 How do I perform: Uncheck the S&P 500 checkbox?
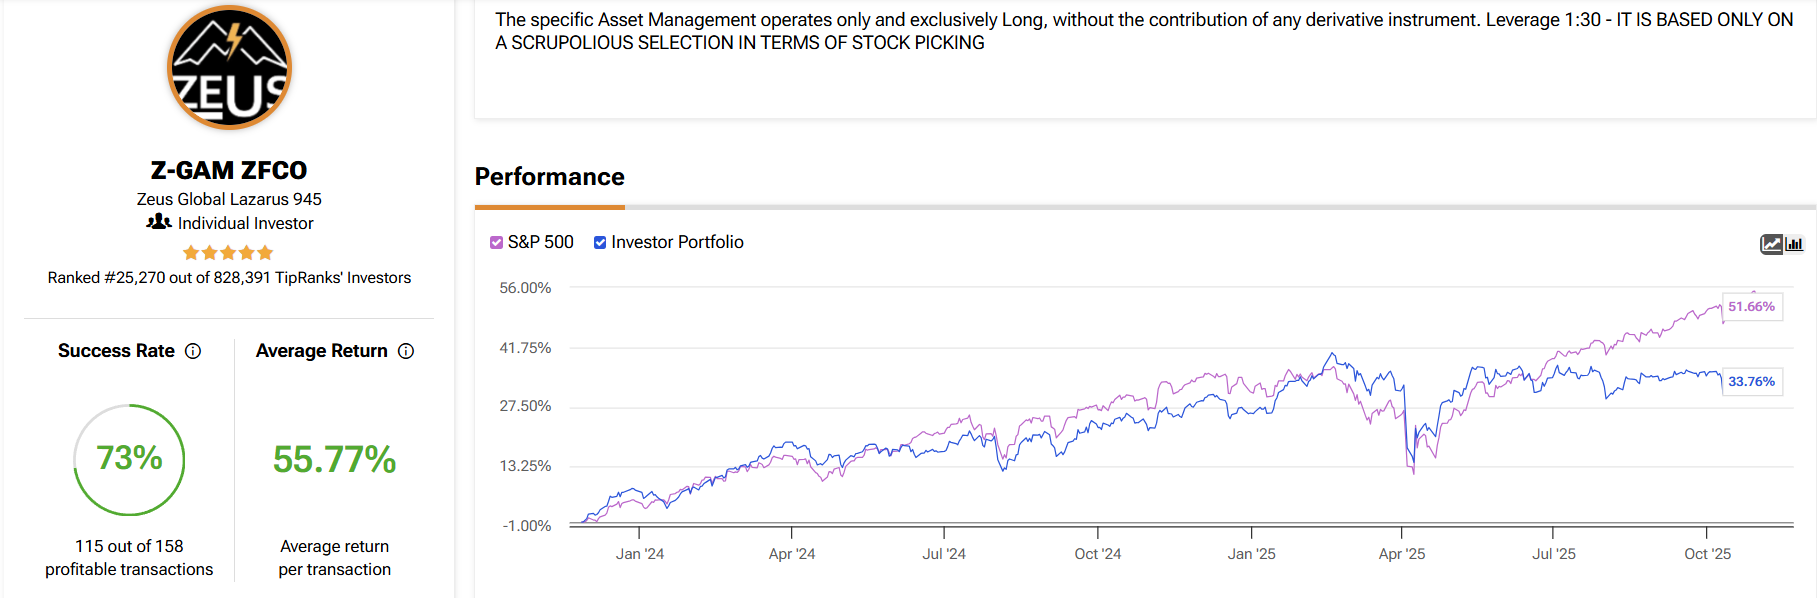click(496, 243)
